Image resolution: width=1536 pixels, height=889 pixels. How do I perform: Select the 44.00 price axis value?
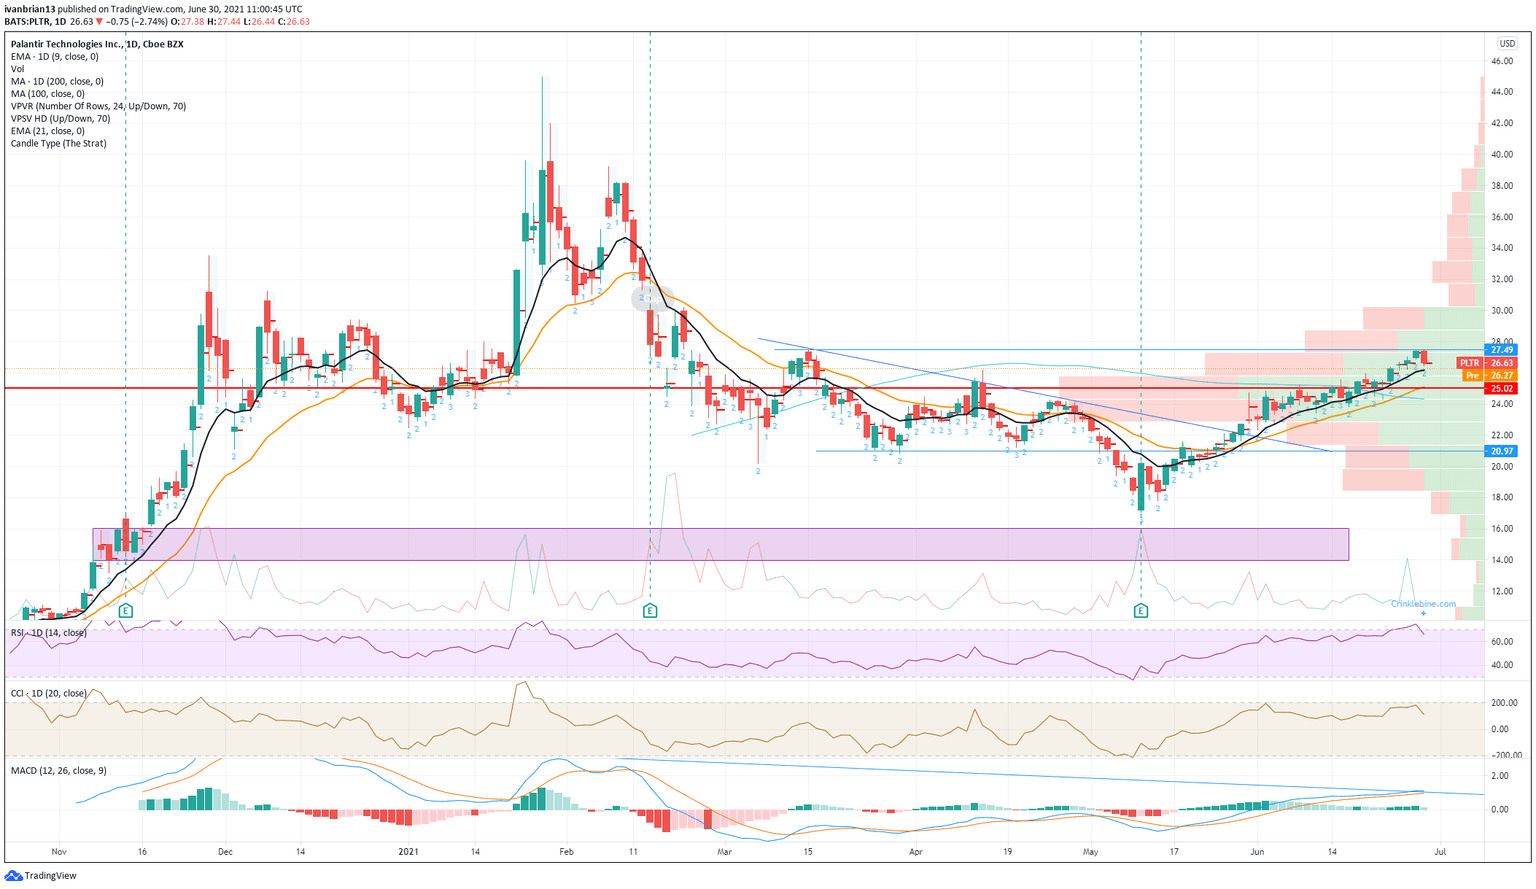pyautogui.click(x=1502, y=92)
